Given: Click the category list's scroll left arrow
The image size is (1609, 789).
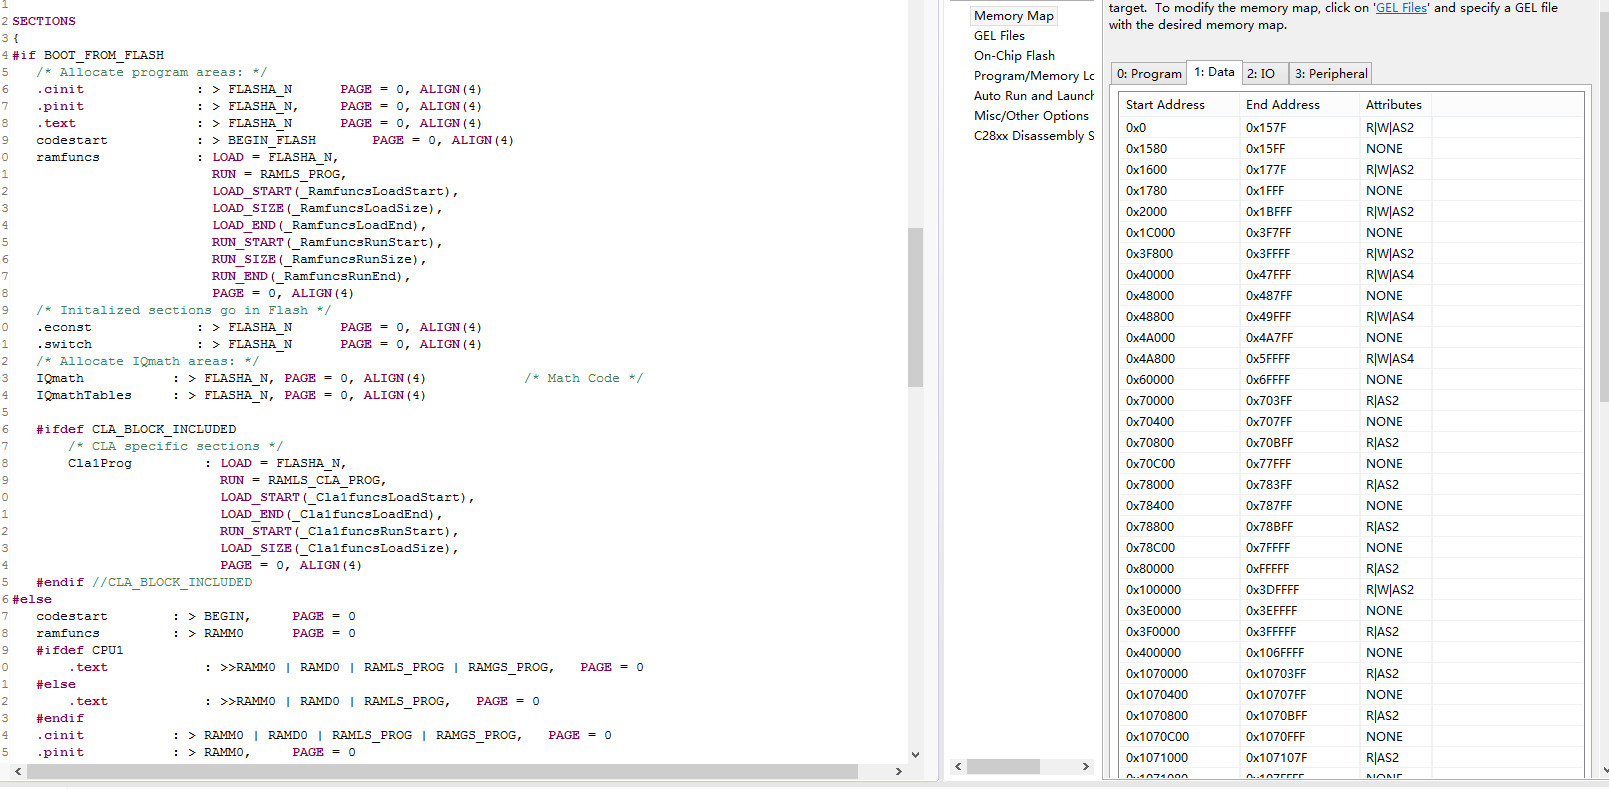Looking at the screenshot, I should (x=958, y=766).
